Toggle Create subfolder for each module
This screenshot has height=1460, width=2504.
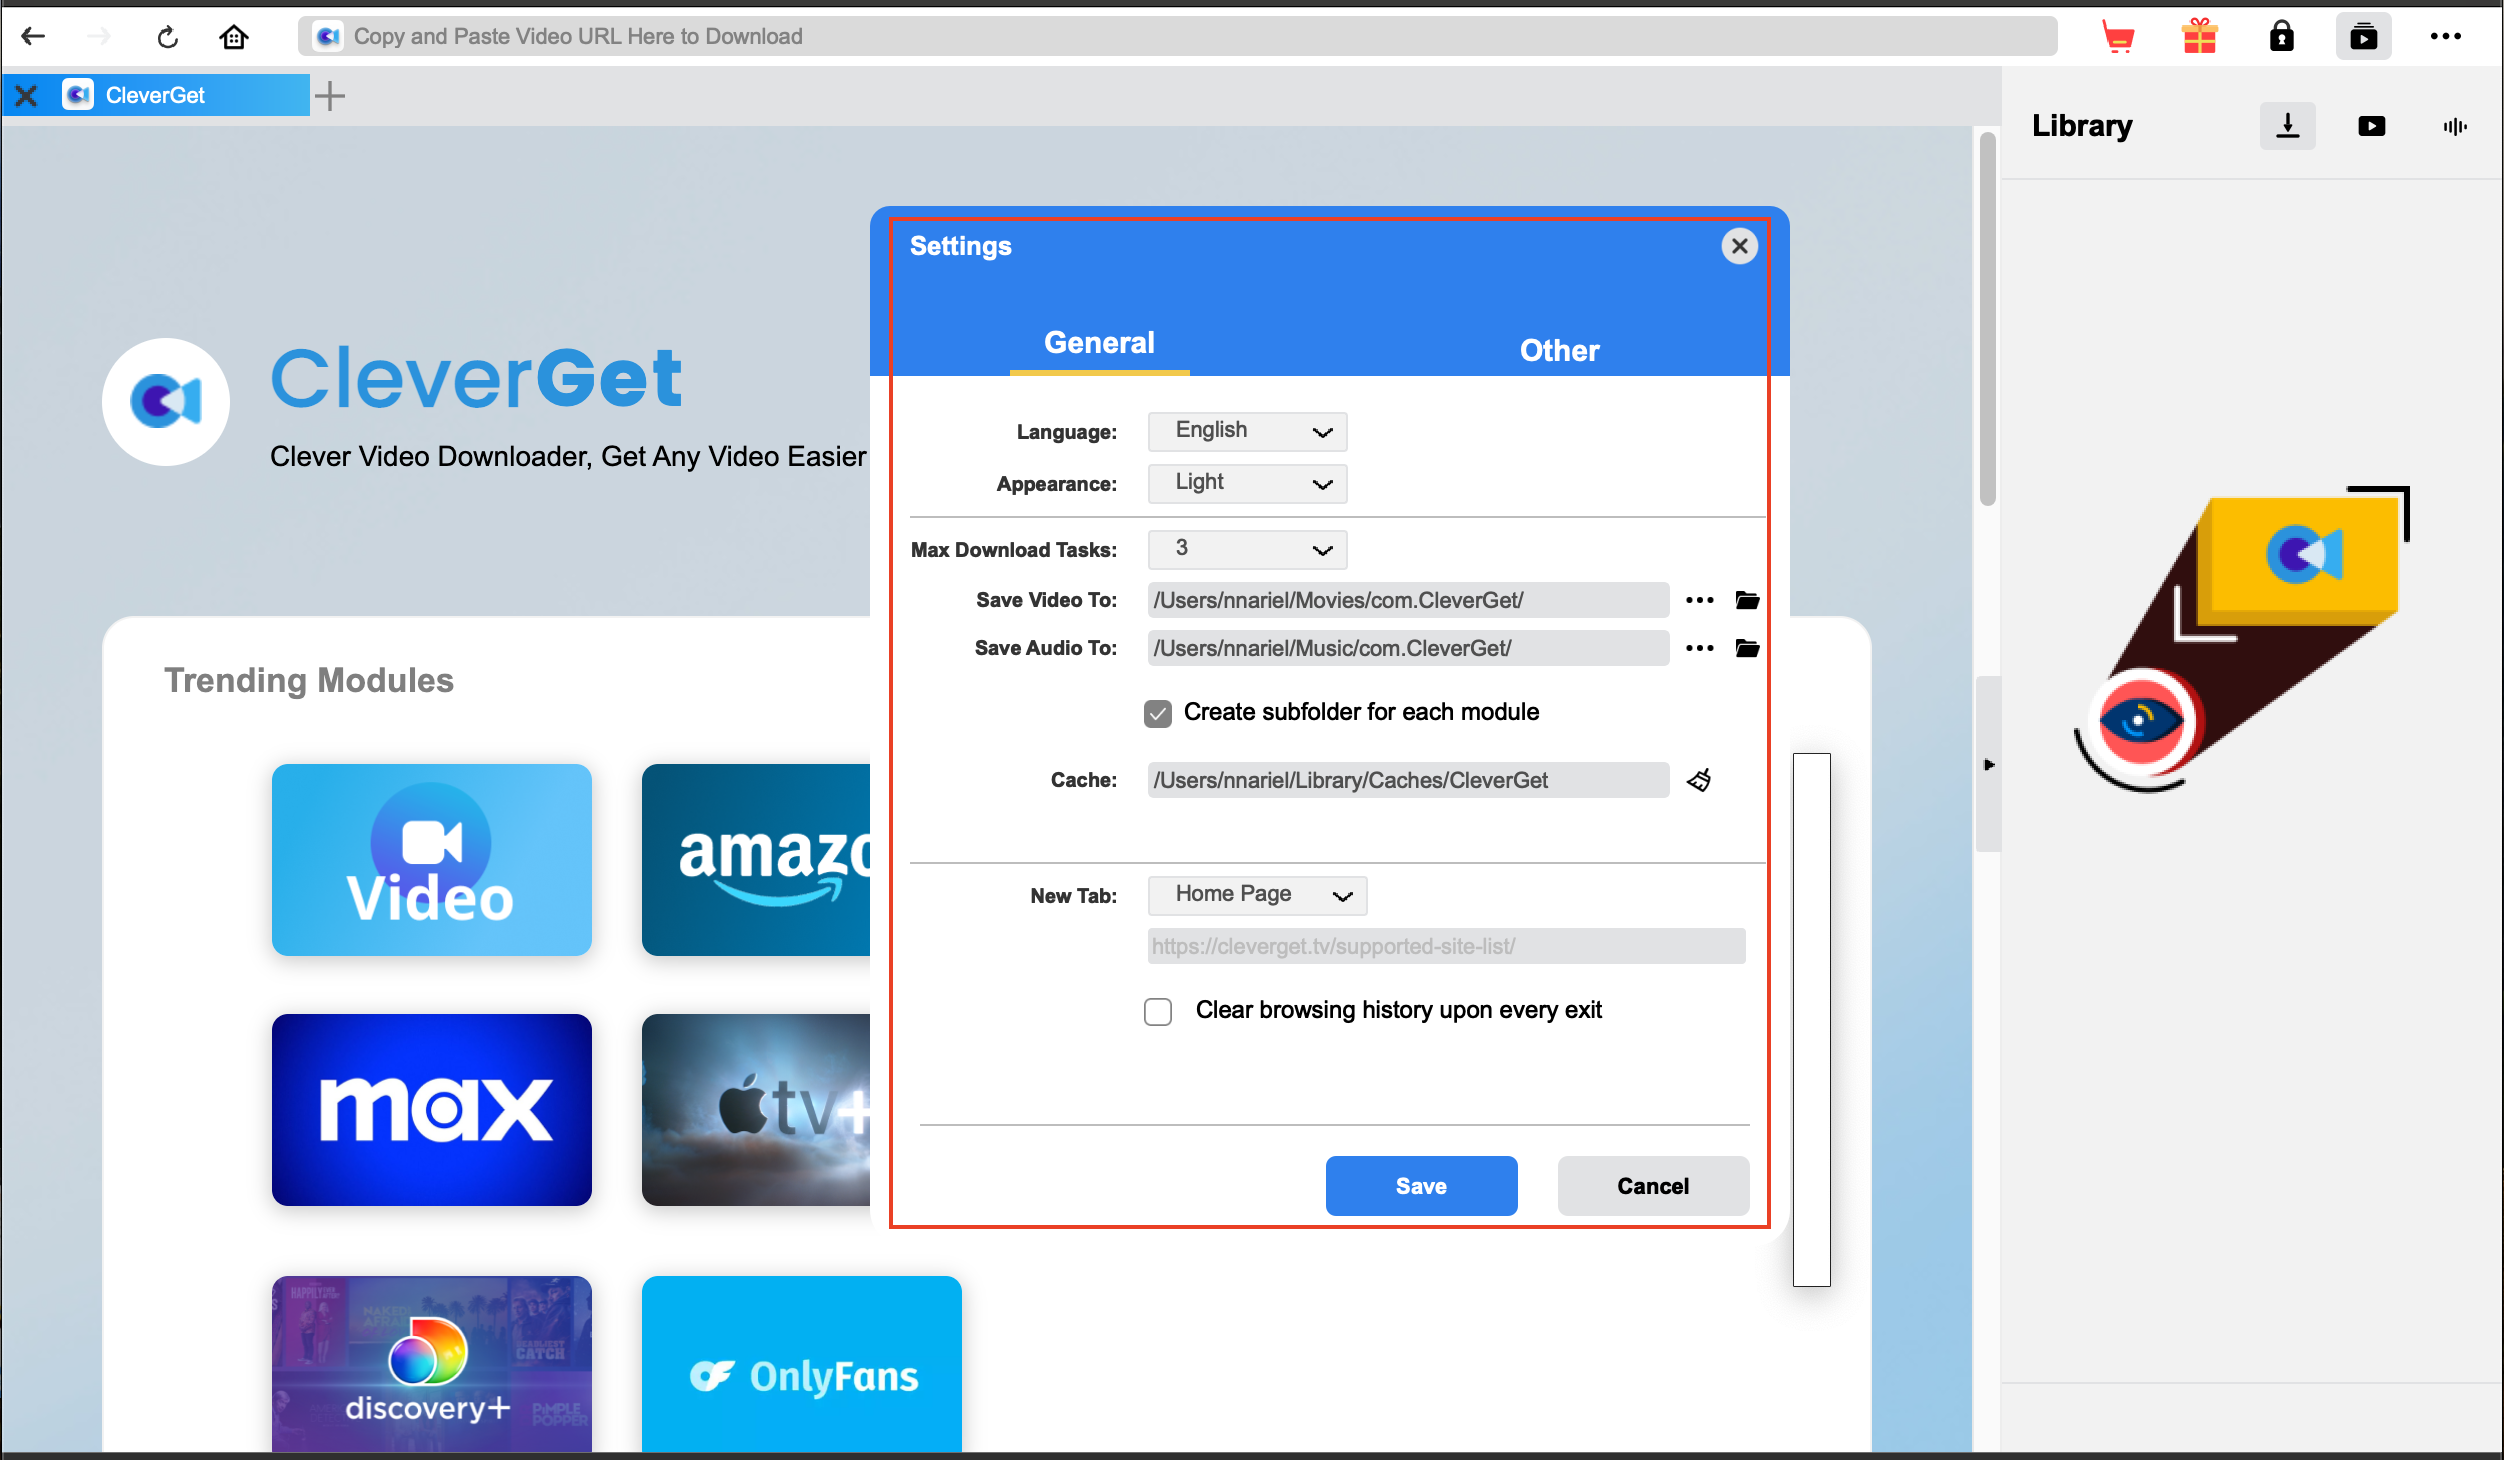pyautogui.click(x=1158, y=713)
